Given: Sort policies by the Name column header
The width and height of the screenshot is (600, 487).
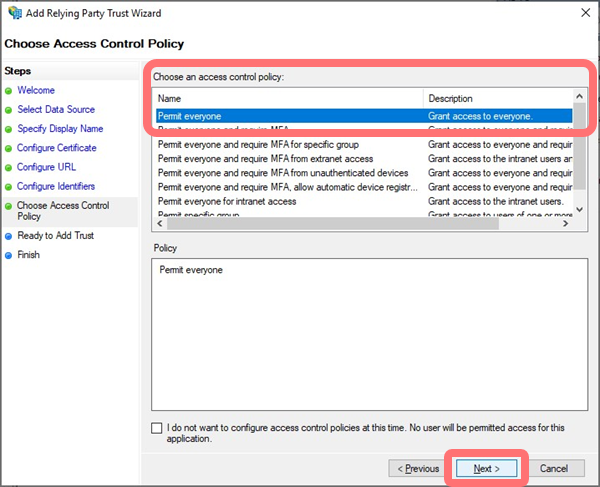Looking at the screenshot, I should point(288,99).
